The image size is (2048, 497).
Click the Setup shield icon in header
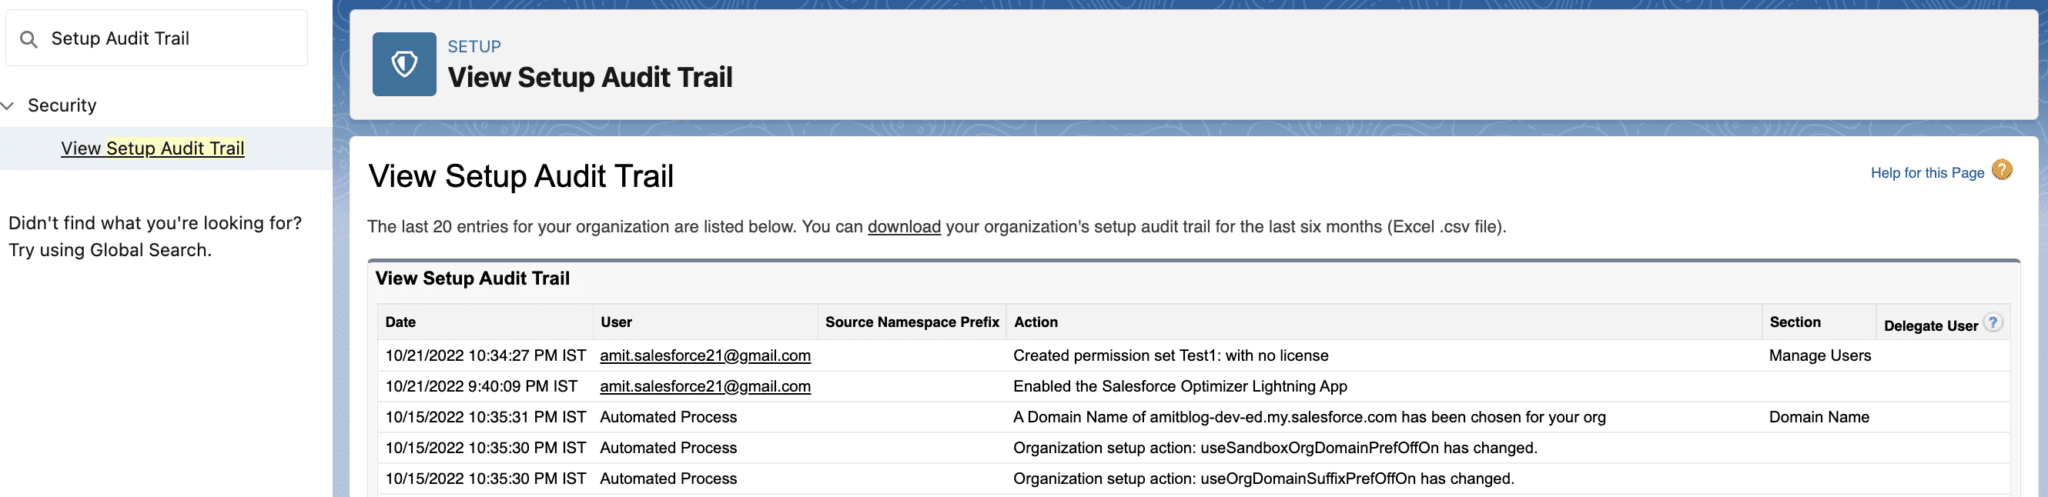[404, 64]
